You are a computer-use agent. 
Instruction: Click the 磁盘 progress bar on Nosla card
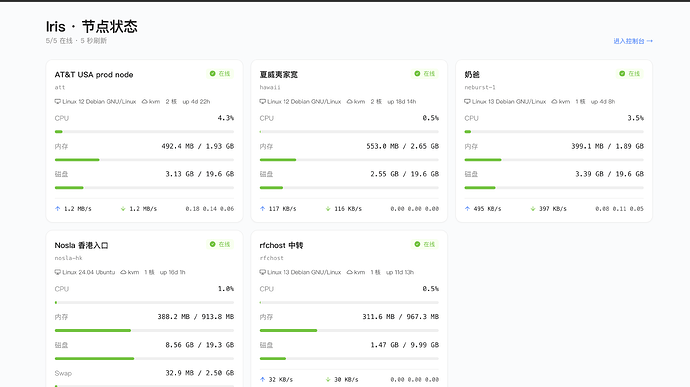(144, 359)
